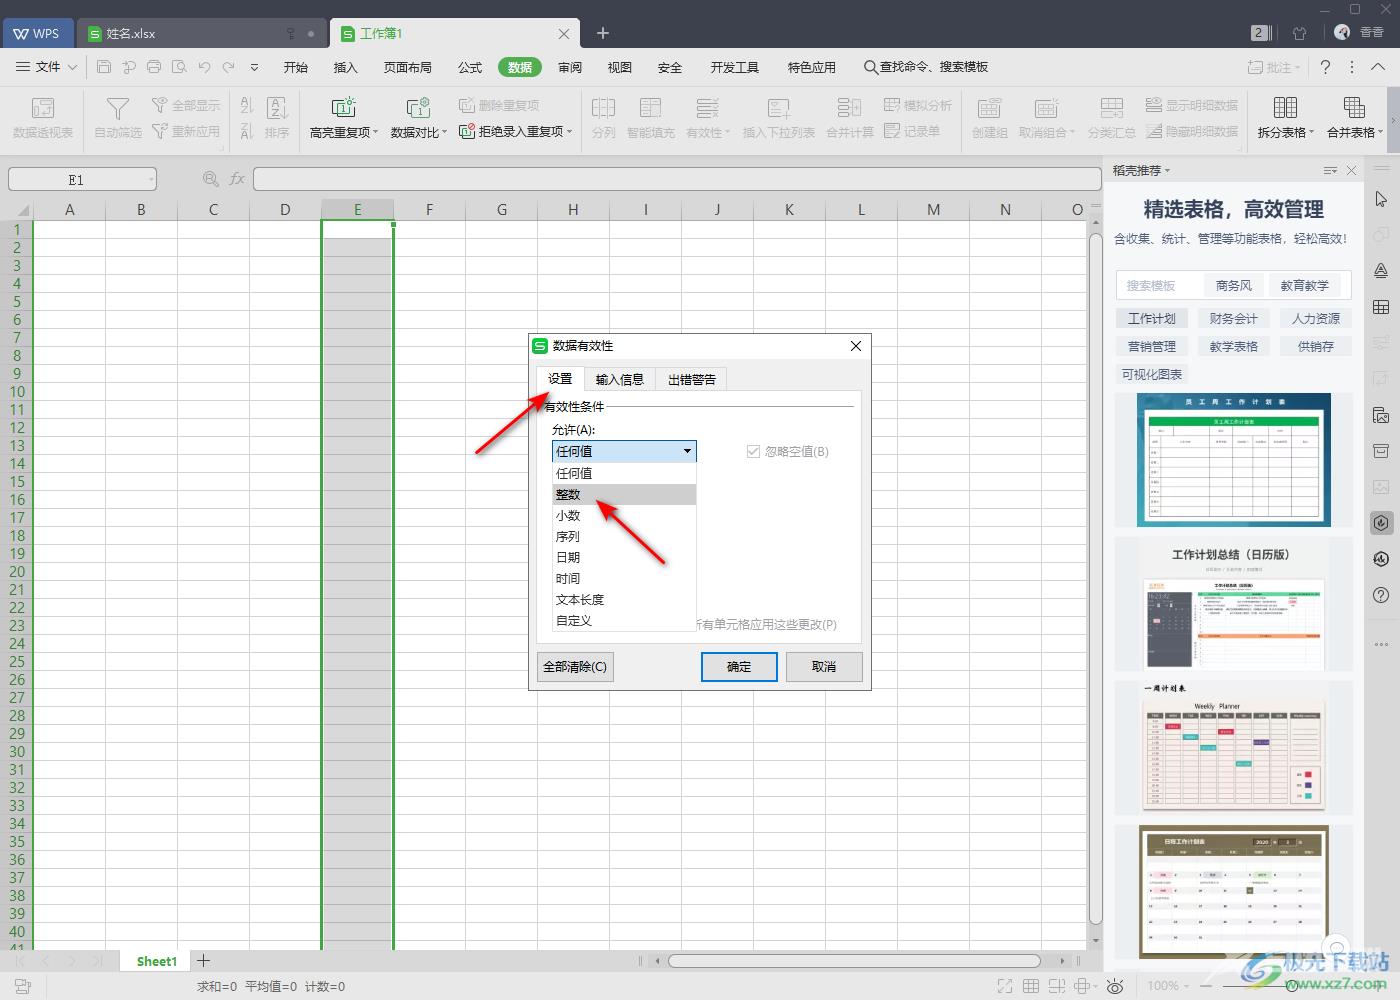The width and height of the screenshot is (1400, 1000).
Task: Click the full screen icon in status bar
Action: 1005,986
